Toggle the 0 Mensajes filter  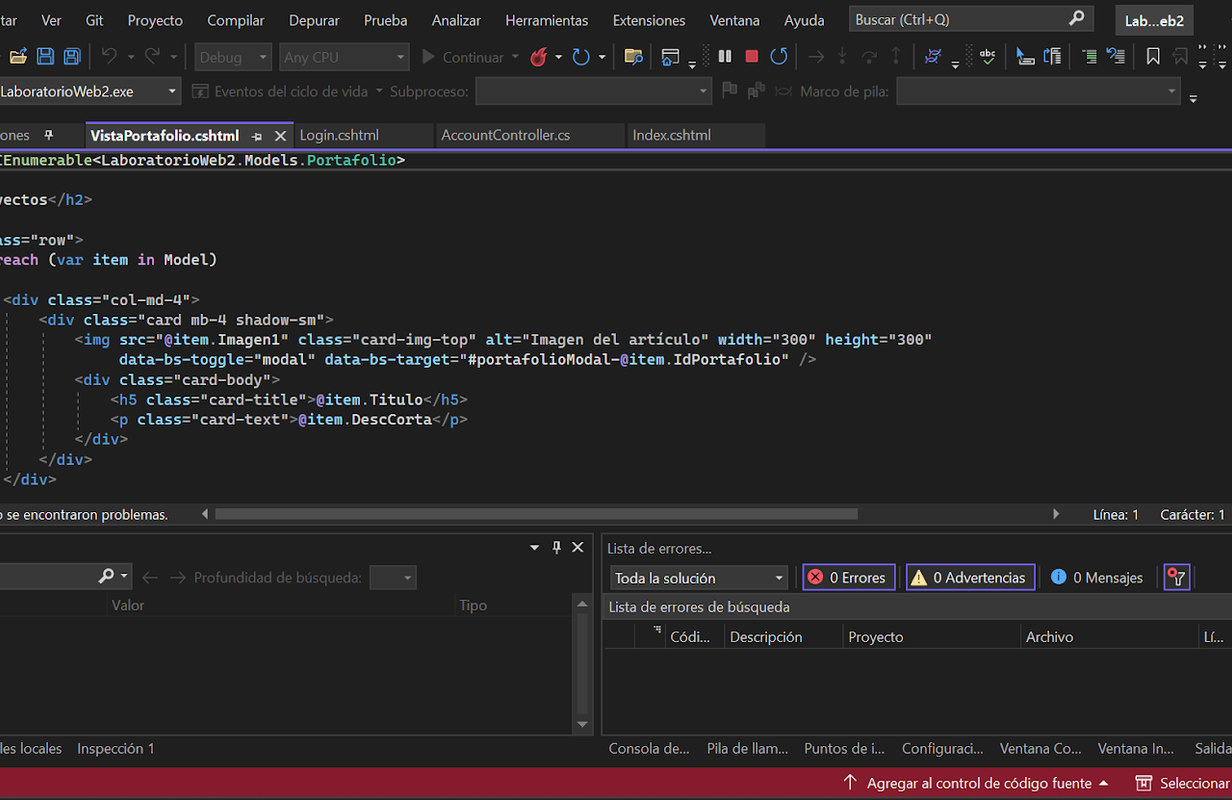pyautogui.click(x=1097, y=577)
